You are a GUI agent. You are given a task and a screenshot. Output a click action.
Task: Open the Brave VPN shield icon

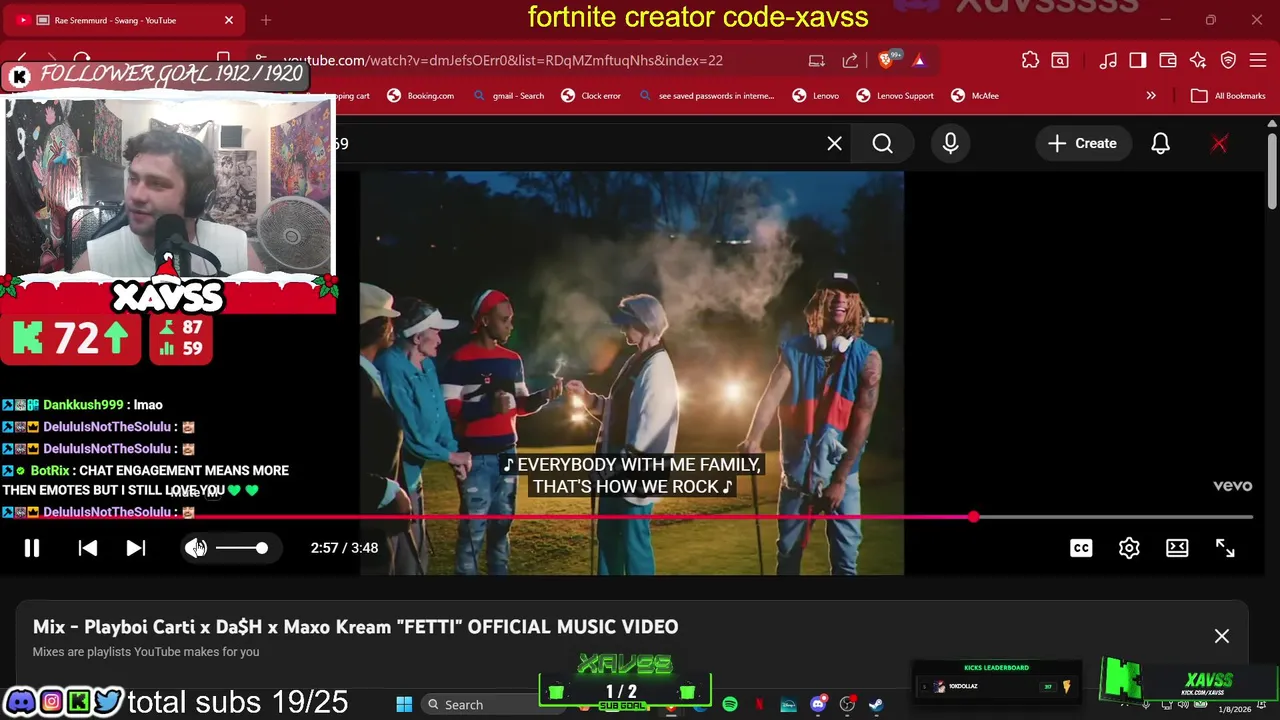1228,60
